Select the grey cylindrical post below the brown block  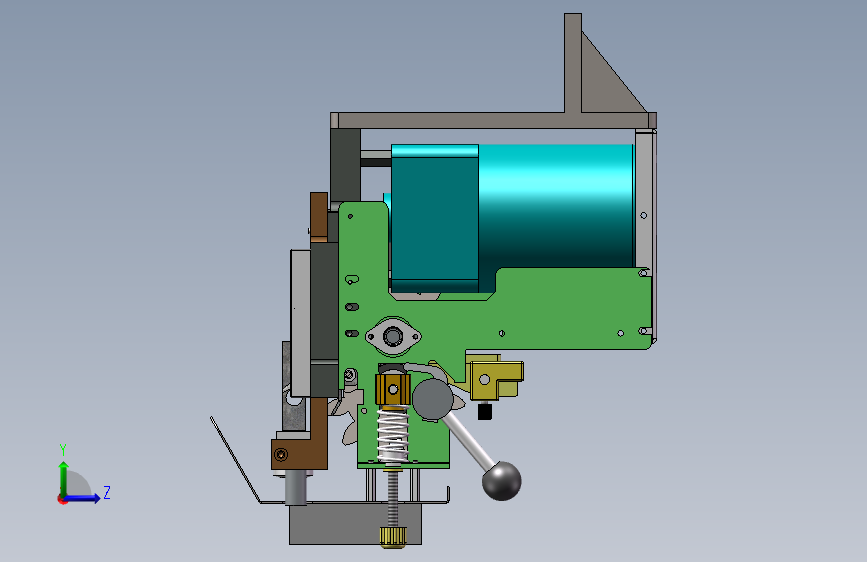coord(295,488)
